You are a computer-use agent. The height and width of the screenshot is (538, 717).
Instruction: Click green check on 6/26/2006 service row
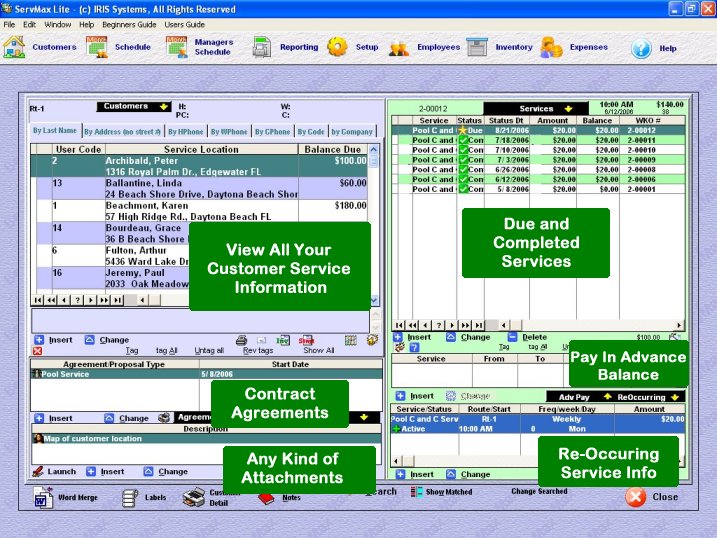pyautogui.click(x=463, y=170)
